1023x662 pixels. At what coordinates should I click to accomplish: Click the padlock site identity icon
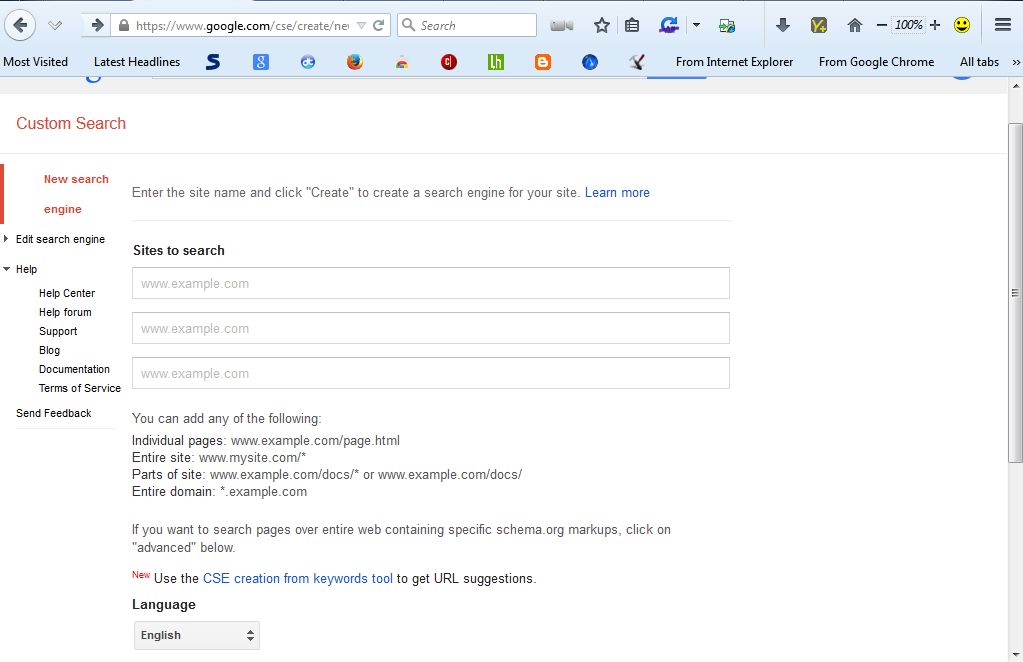(123, 25)
